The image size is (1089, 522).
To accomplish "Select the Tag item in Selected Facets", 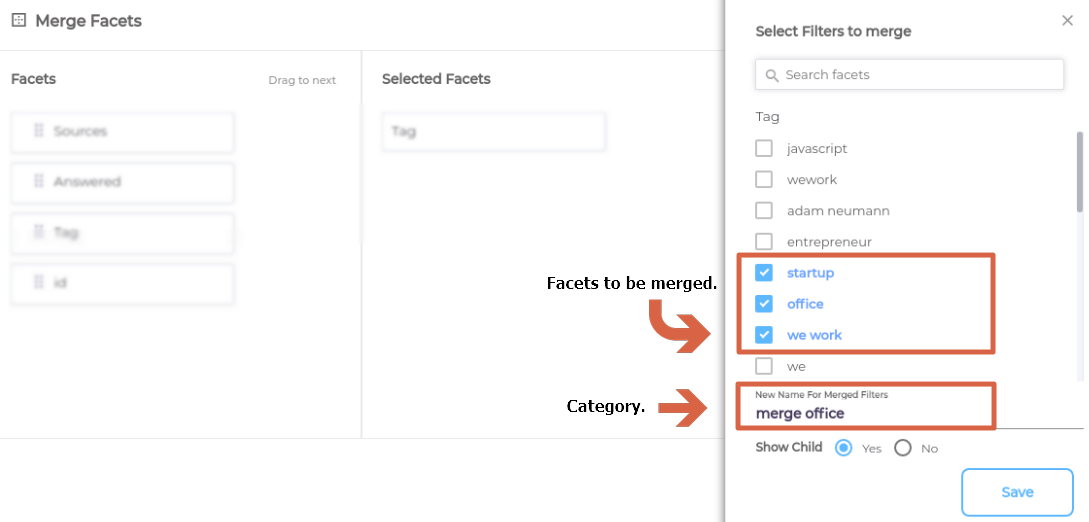I will tap(493, 132).
